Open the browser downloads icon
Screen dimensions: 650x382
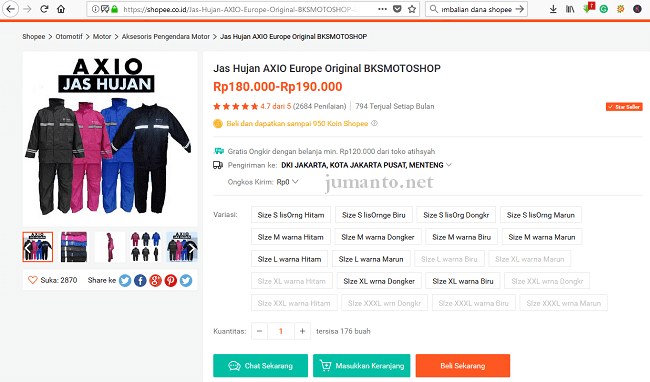[553, 9]
